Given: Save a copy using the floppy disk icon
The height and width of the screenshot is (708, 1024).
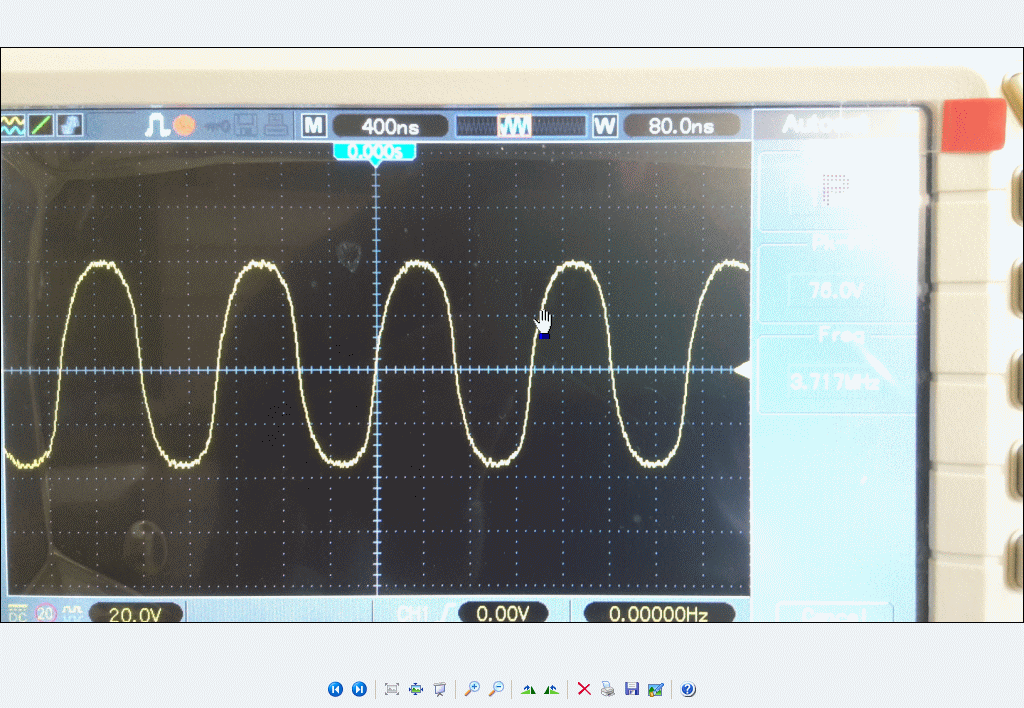Looking at the screenshot, I should (631, 689).
